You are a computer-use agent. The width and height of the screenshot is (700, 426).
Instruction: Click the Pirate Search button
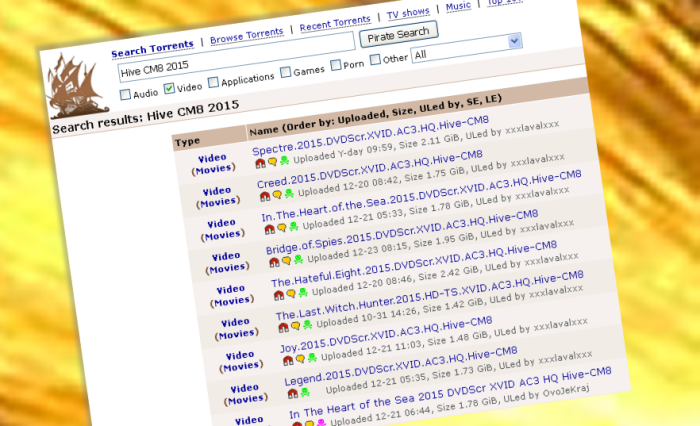398,34
